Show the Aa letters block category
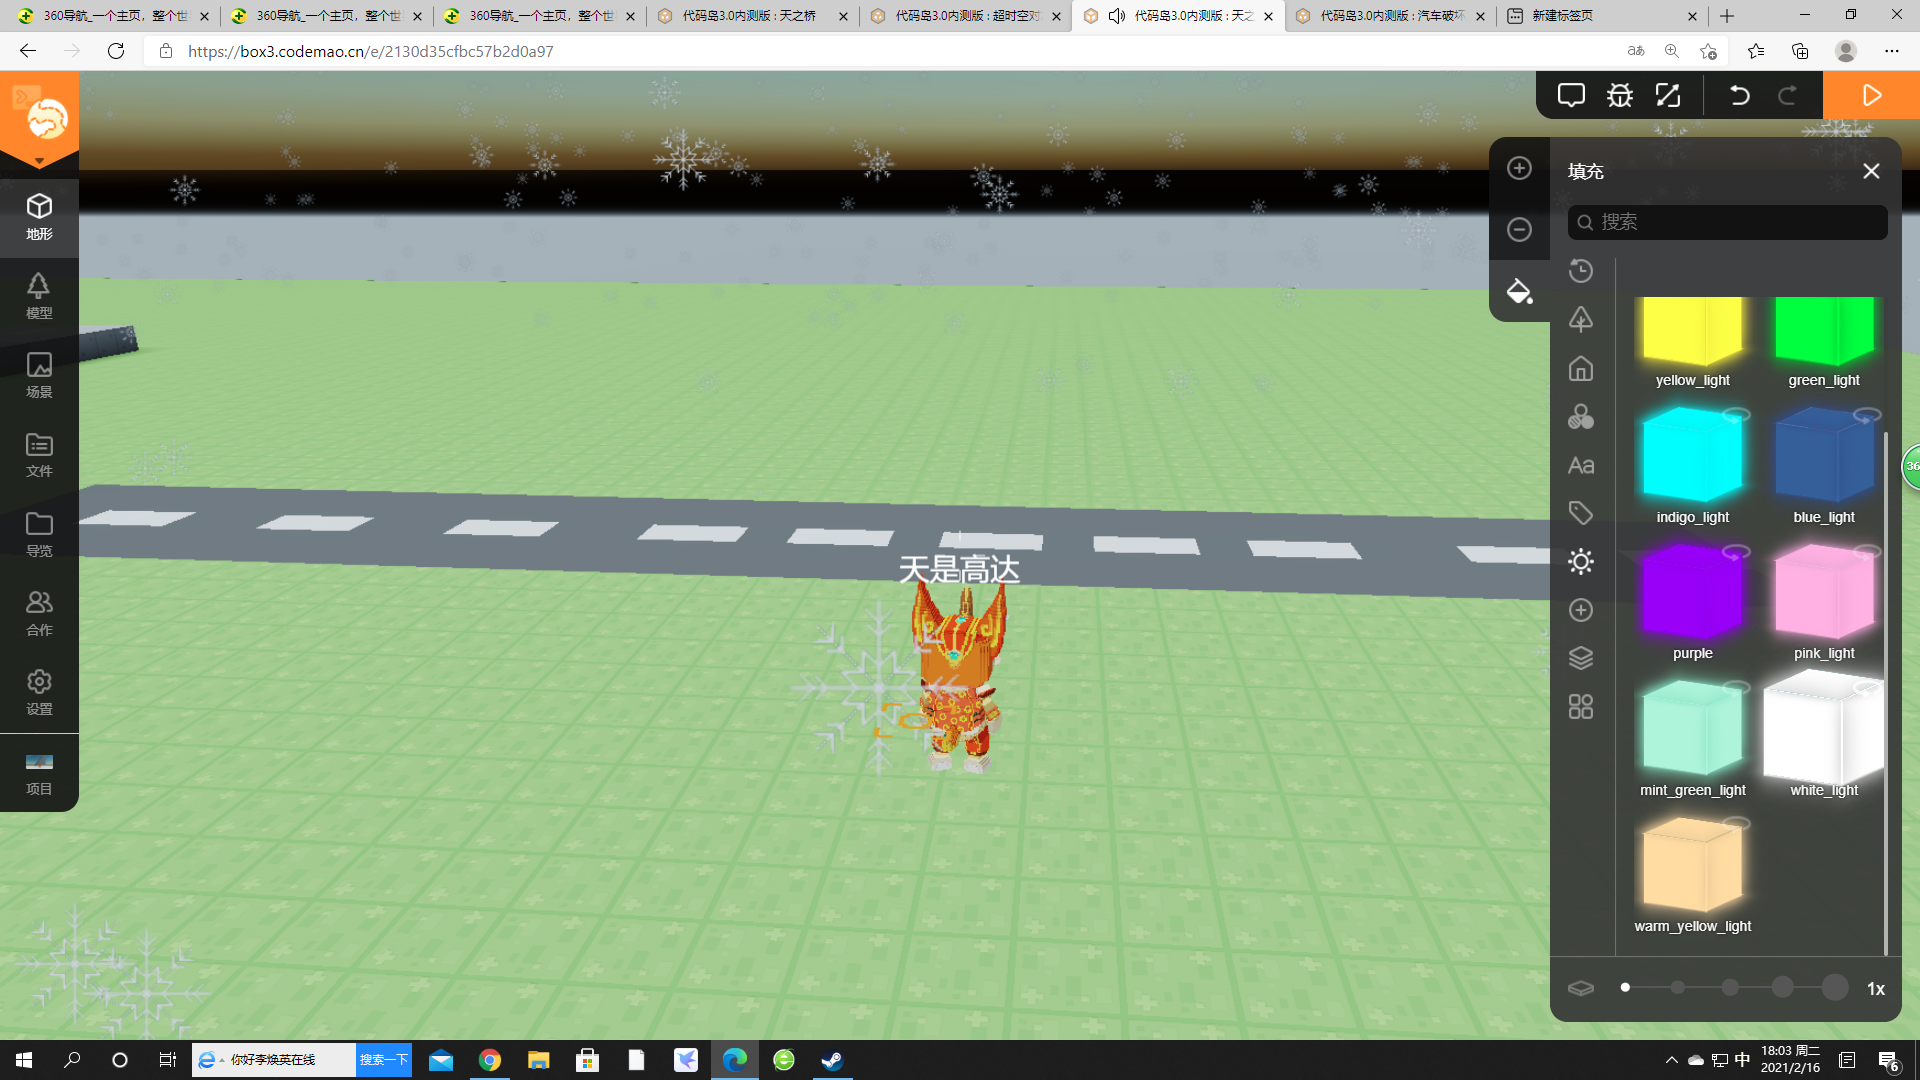 click(1581, 465)
